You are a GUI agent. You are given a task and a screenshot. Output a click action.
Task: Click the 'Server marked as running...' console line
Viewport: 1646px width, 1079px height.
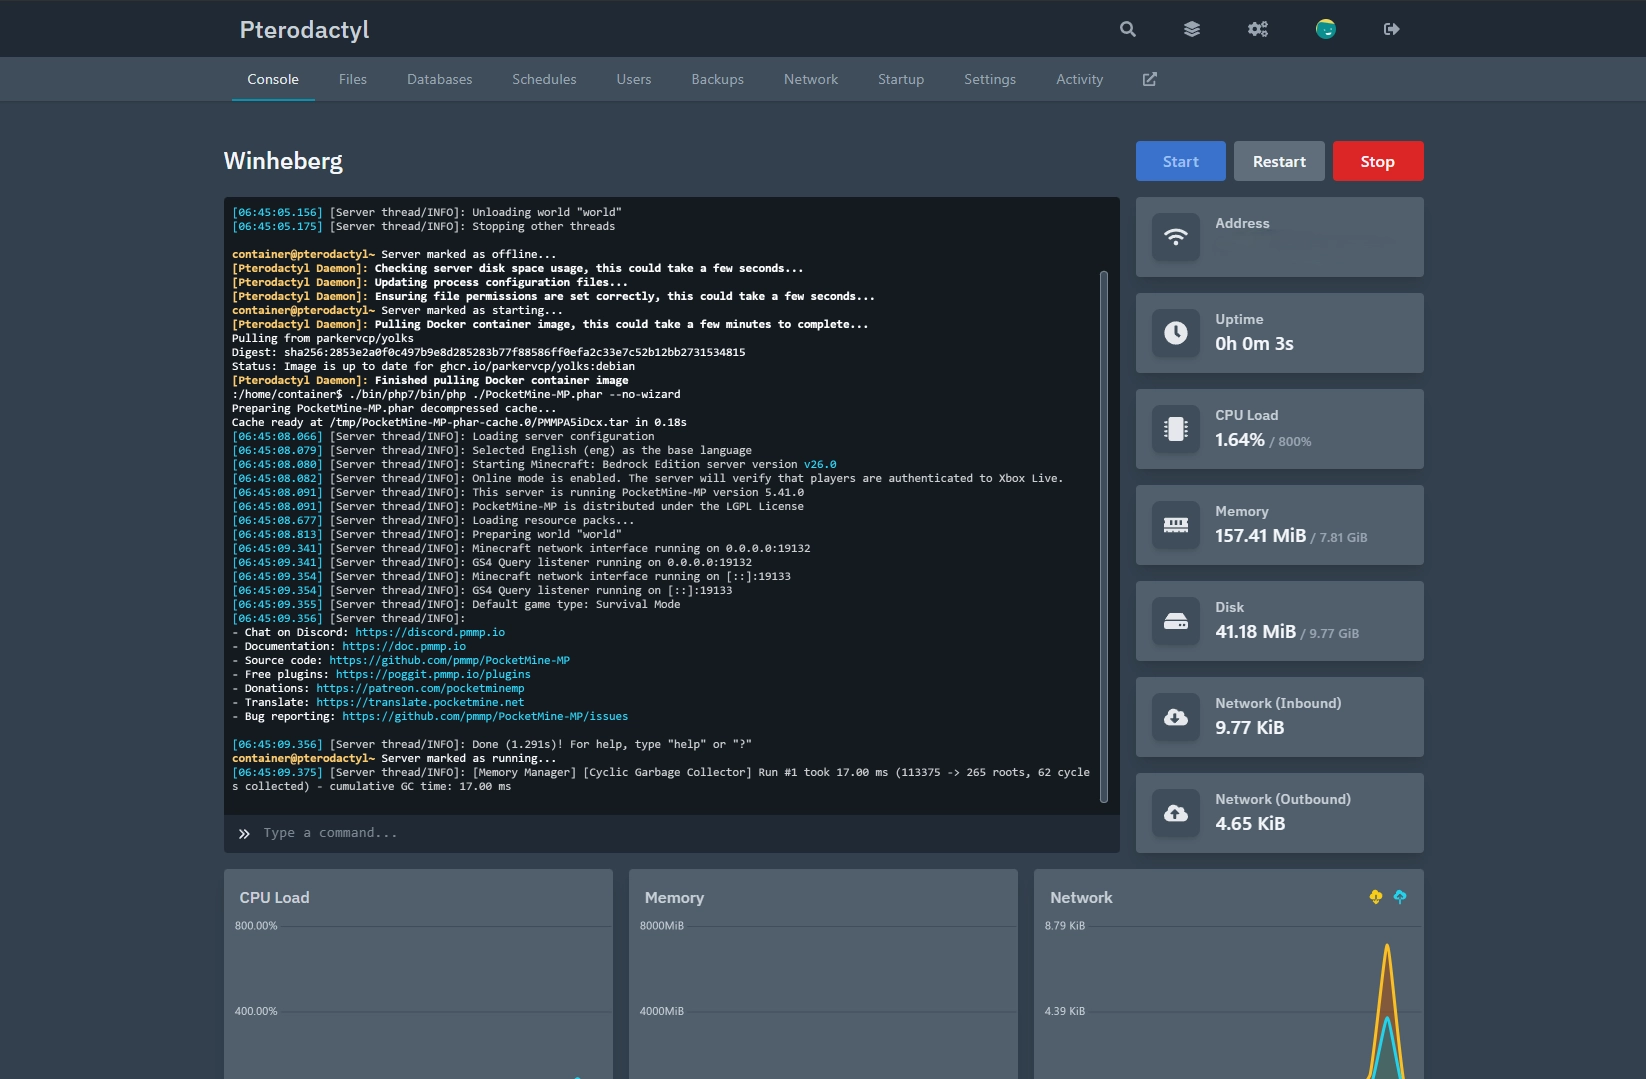[x=394, y=758]
